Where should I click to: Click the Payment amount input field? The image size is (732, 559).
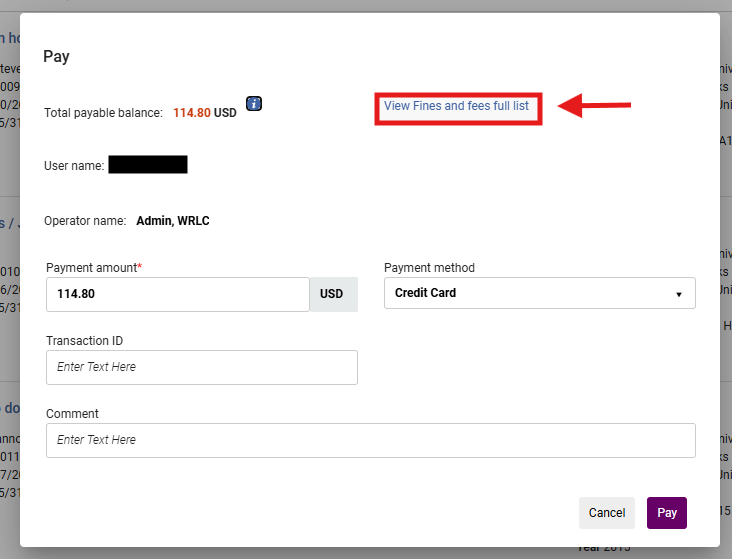[177, 294]
